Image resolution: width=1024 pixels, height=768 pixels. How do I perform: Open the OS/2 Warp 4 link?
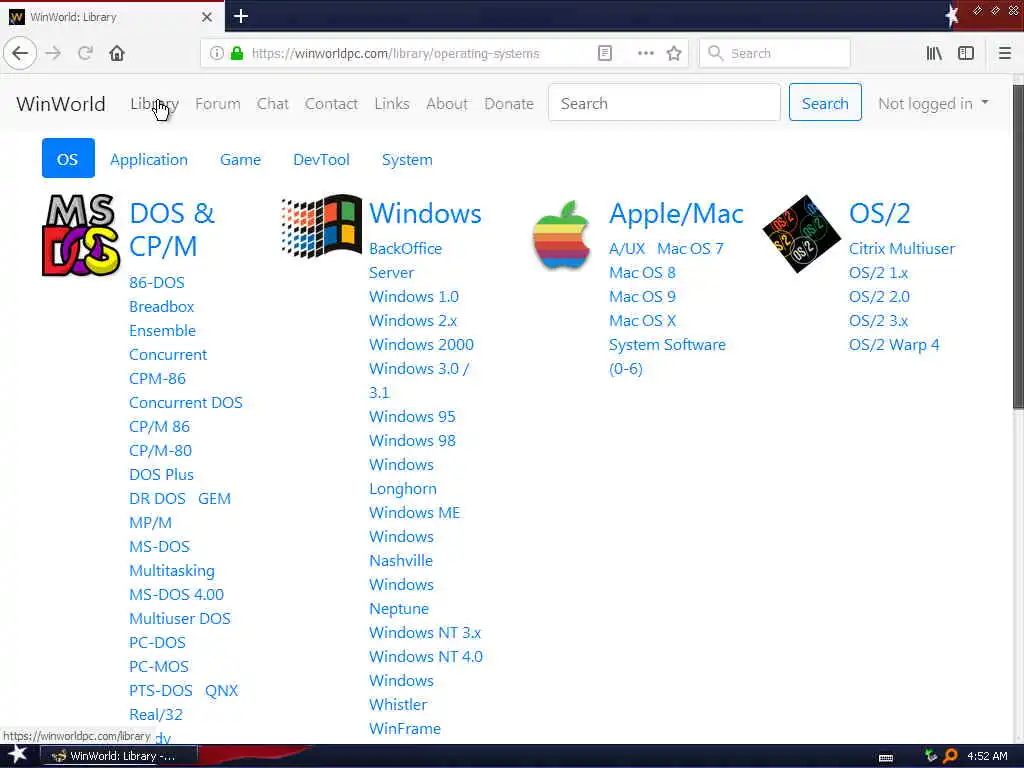coord(893,344)
